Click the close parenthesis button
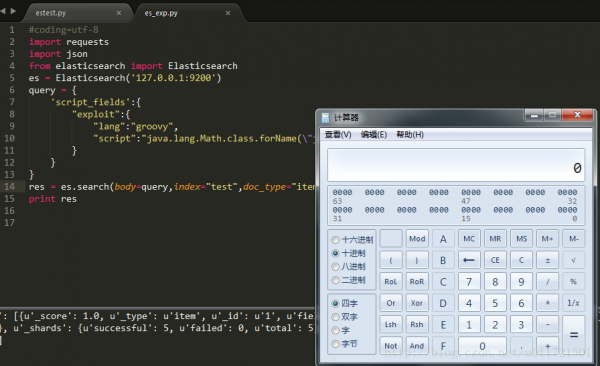This screenshot has width=600, height=366. (x=417, y=260)
